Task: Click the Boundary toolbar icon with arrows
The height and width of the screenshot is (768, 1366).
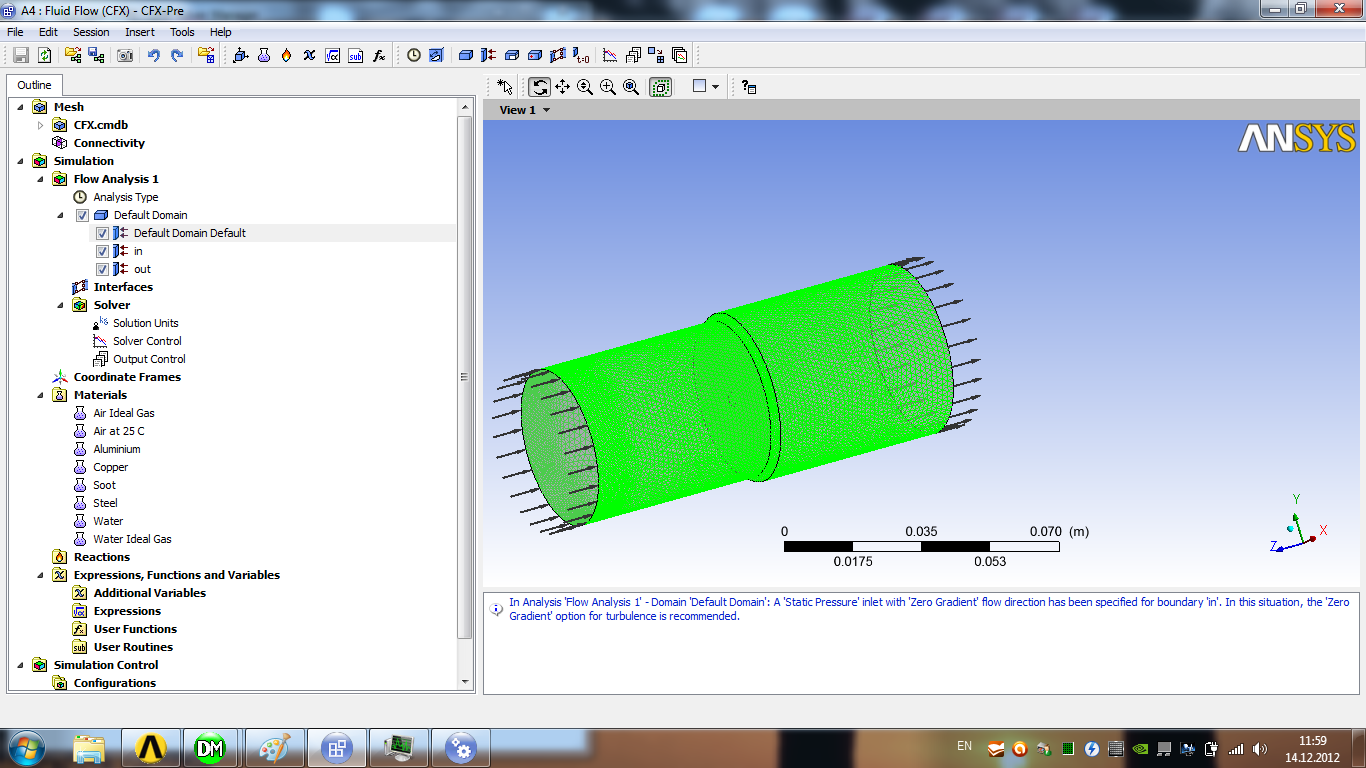Action: pos(489,56)
